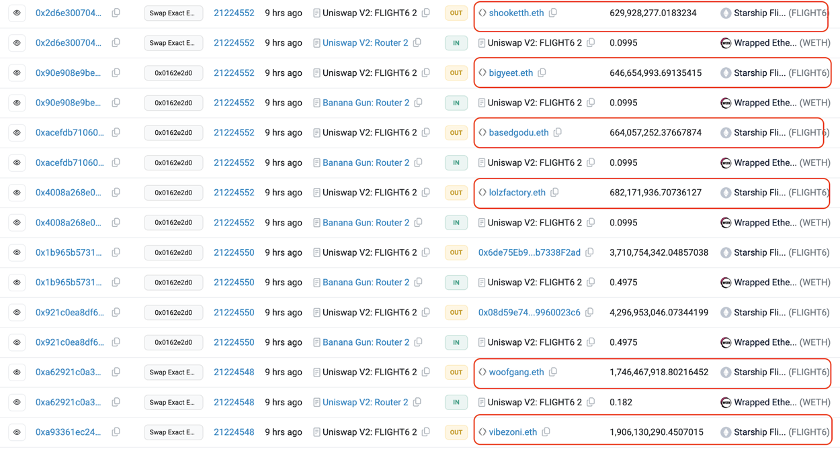840x450 pixels.
Task: Open details eye icon in vibezoni.eth row
Action: pos(17,432)
